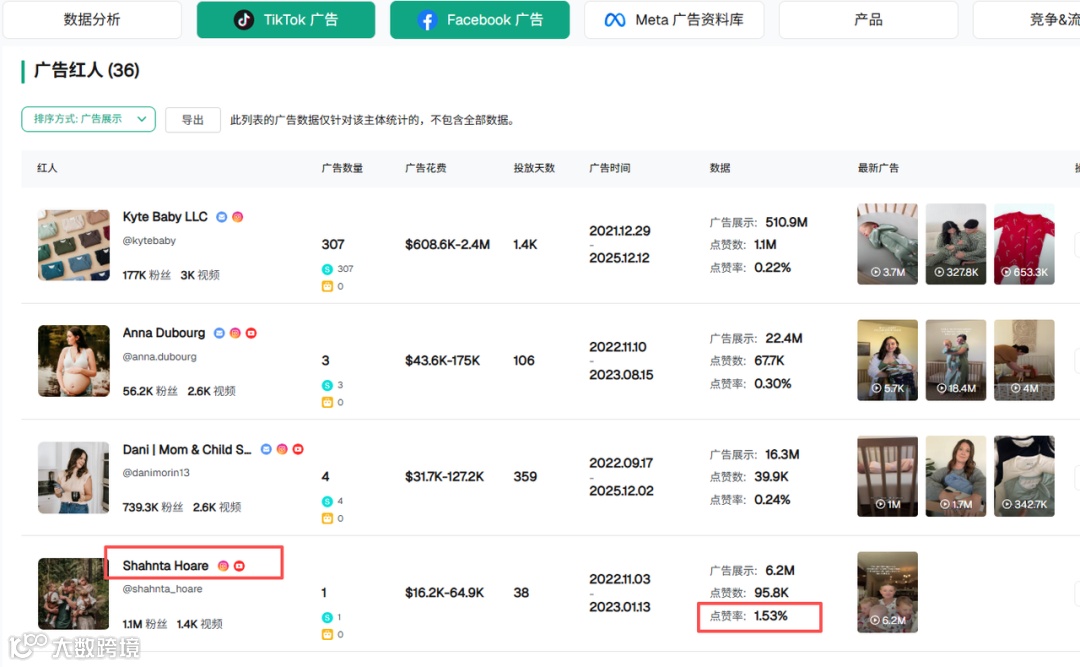Click Dani Mom & Child YouTube icon
Image resolution: width=1080 pixels, height=667 pixels.
tap(298, 449)
